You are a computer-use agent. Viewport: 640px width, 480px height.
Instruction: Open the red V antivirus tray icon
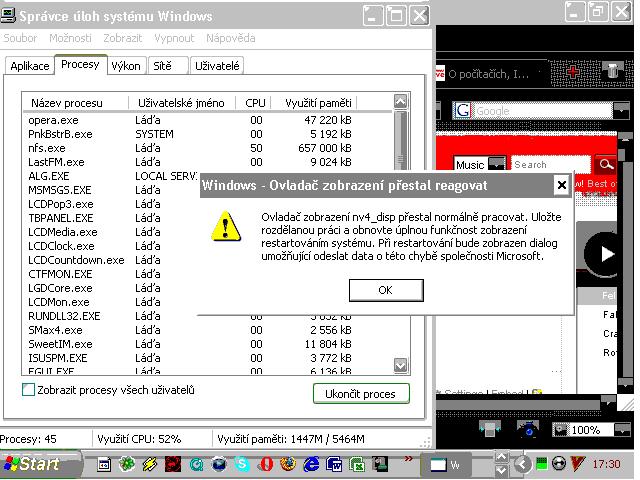(578, 464)
